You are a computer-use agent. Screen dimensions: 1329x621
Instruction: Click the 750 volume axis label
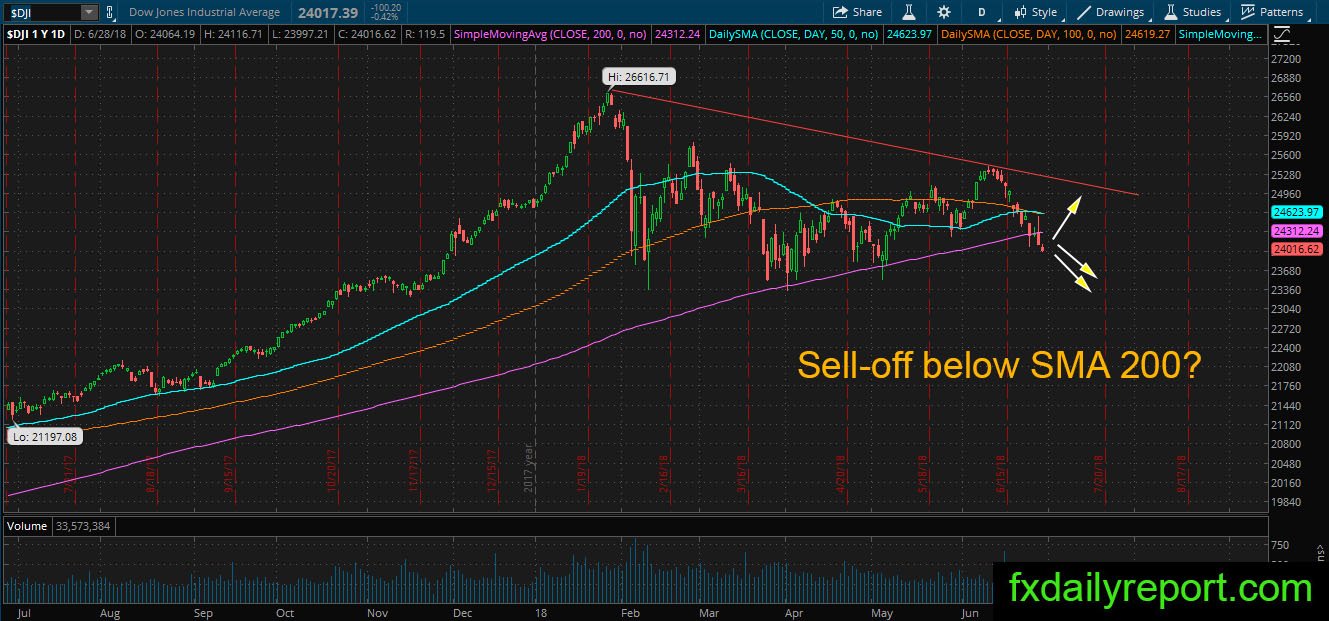click(x=1279, y=545)
